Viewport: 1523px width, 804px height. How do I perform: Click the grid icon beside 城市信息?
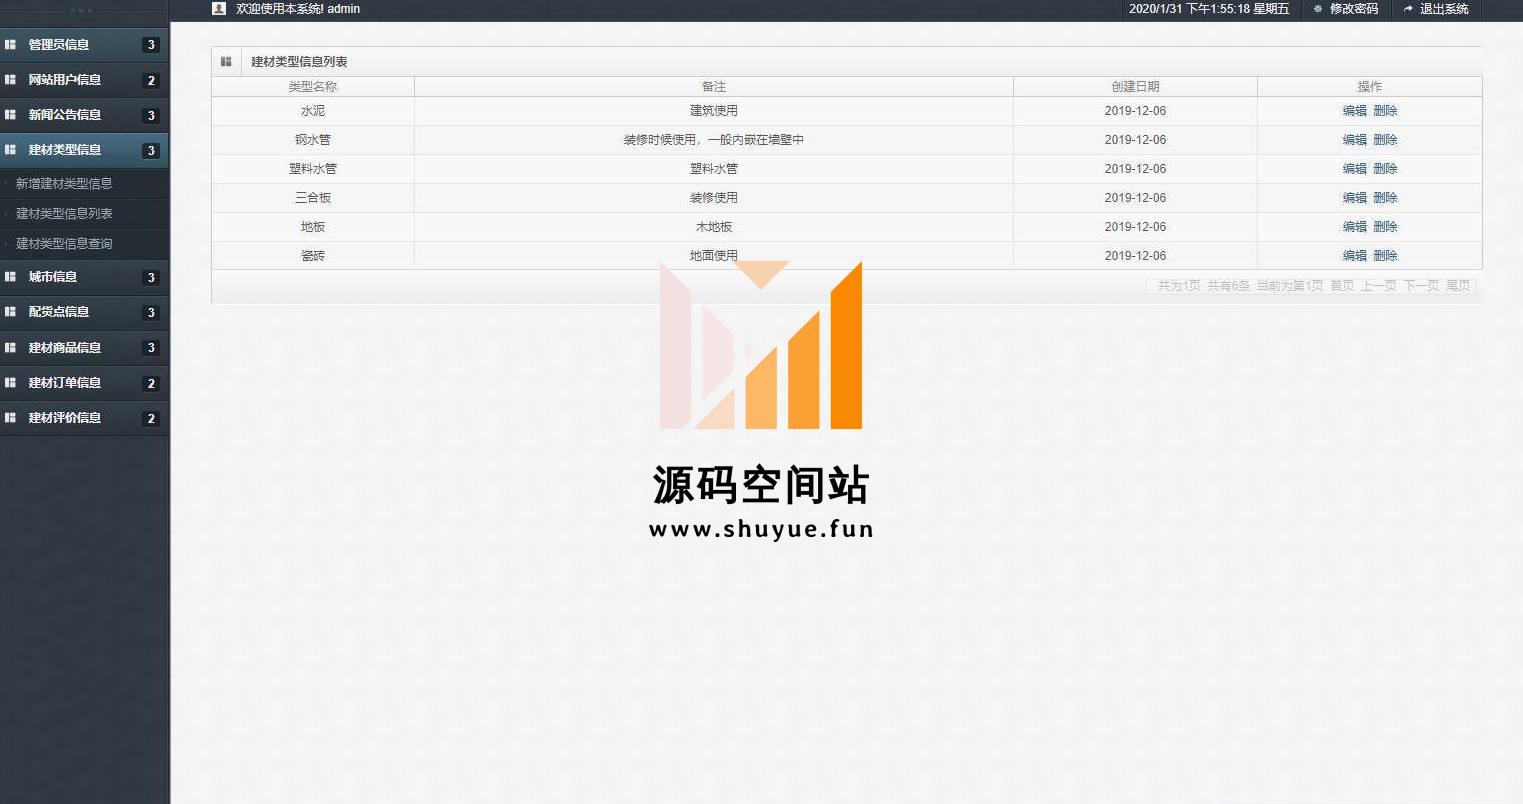11,277
